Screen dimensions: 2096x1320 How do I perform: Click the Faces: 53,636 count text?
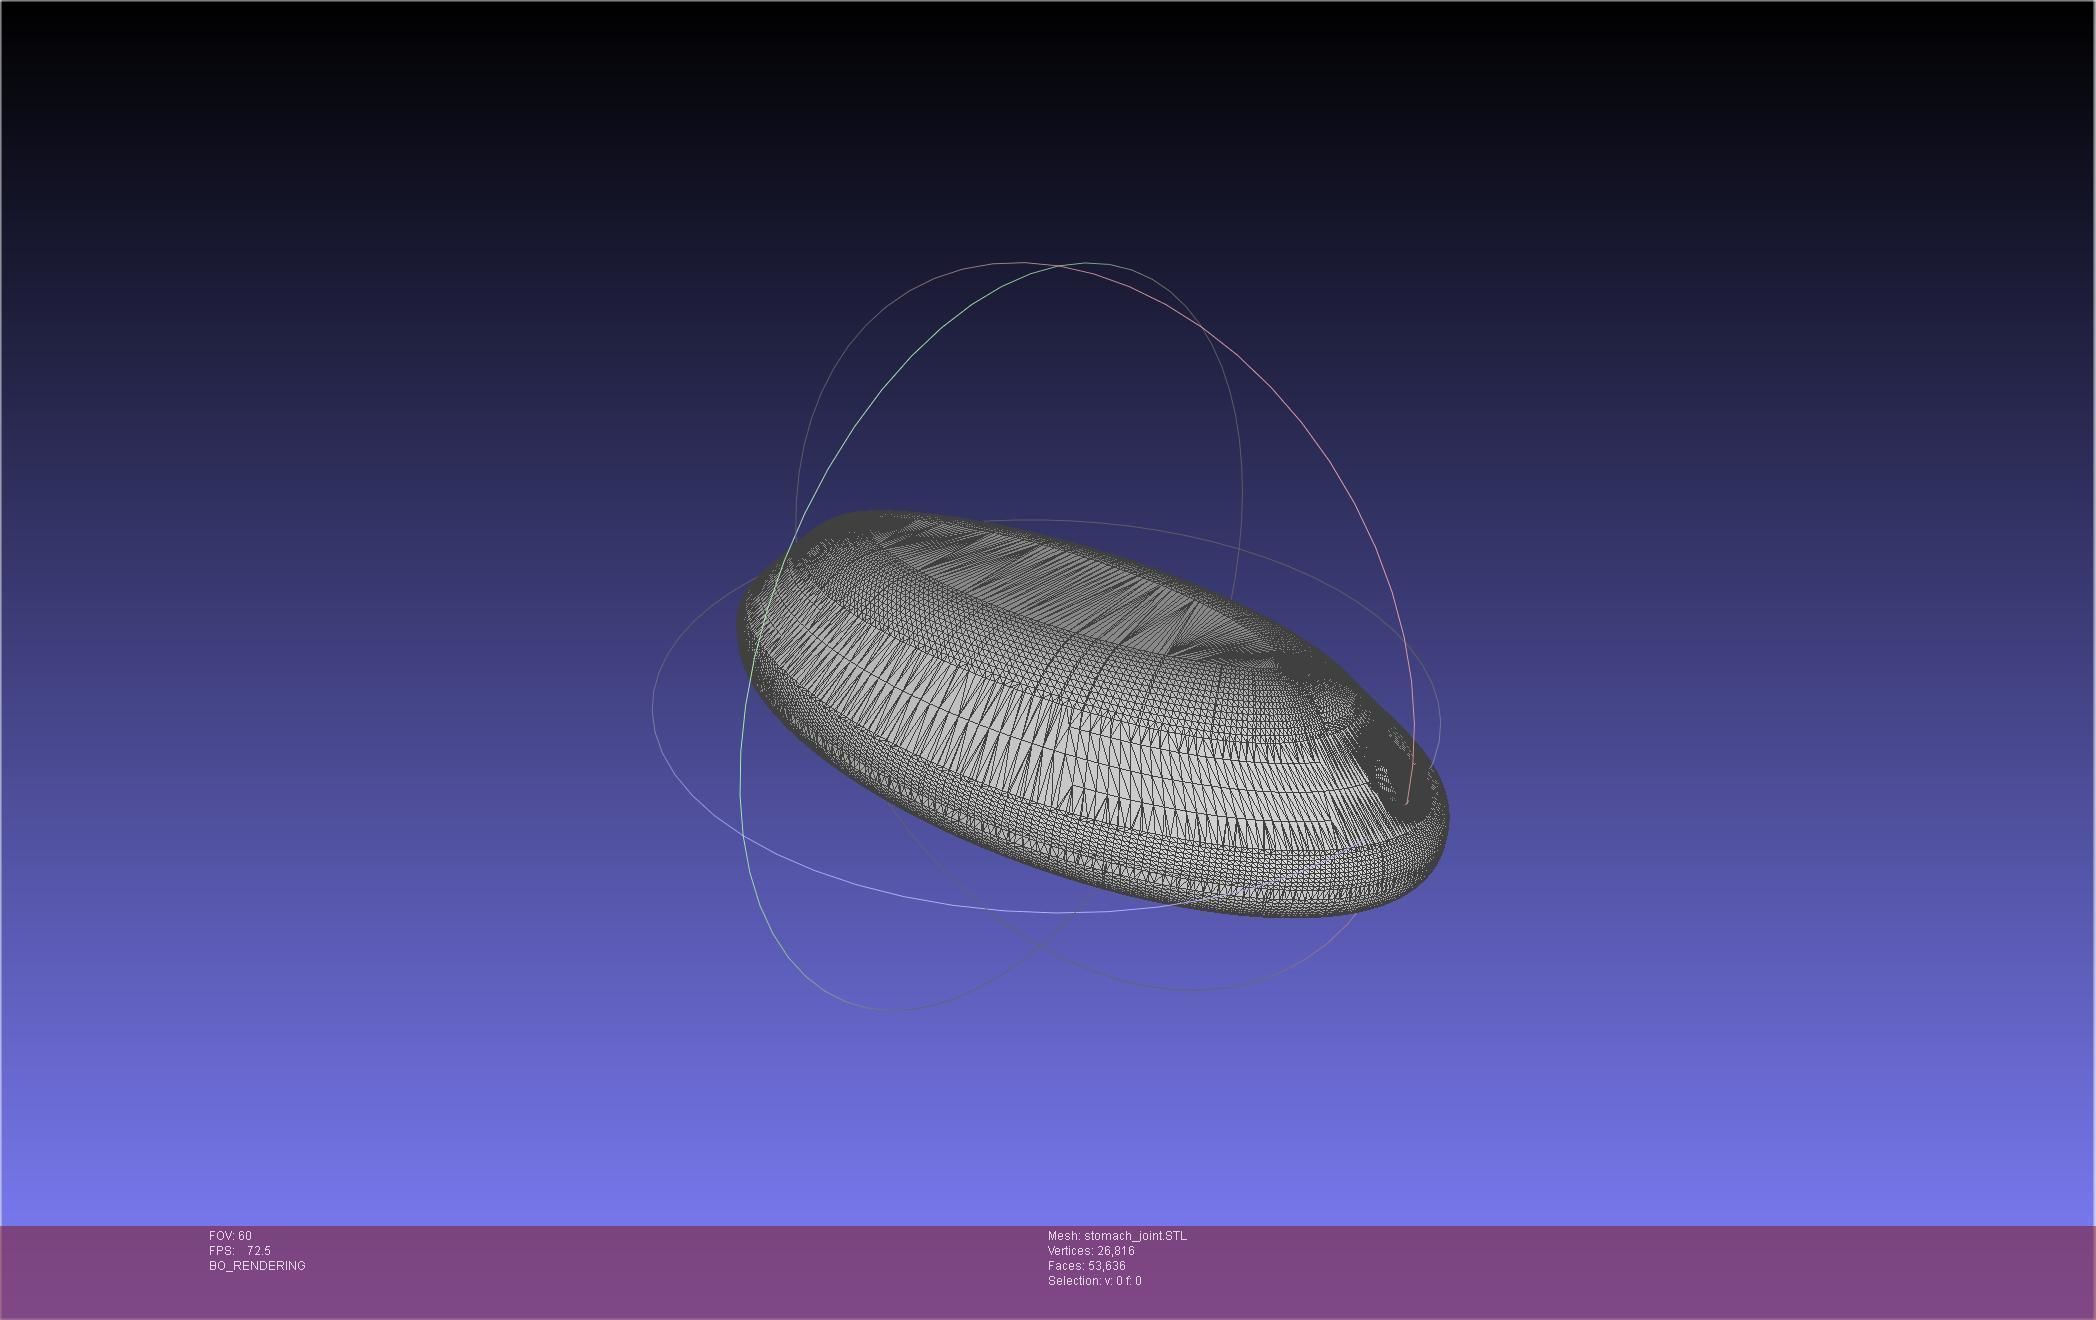coord(1086,1266)
